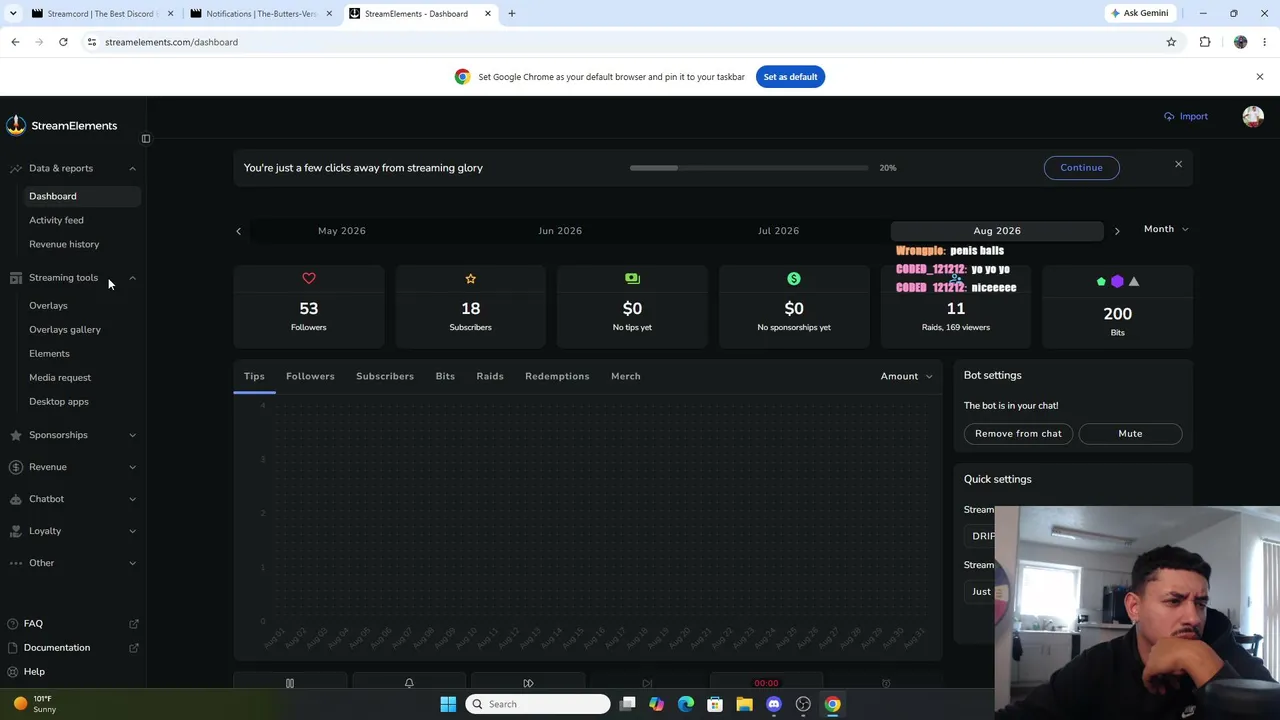
Task: Open File Explorer from the taskbar
Action: (744, 704)
